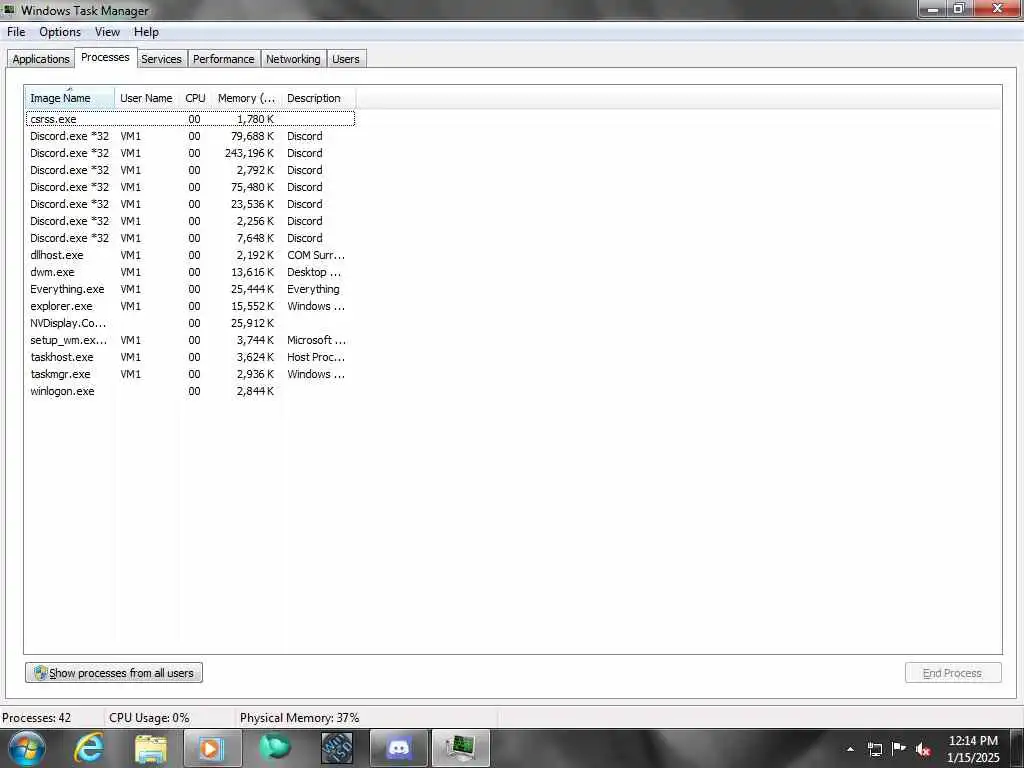Show hidden system tray icons arrow
Image resolution: width=1024 pixels, height=768 pixels.
(850, 749)
